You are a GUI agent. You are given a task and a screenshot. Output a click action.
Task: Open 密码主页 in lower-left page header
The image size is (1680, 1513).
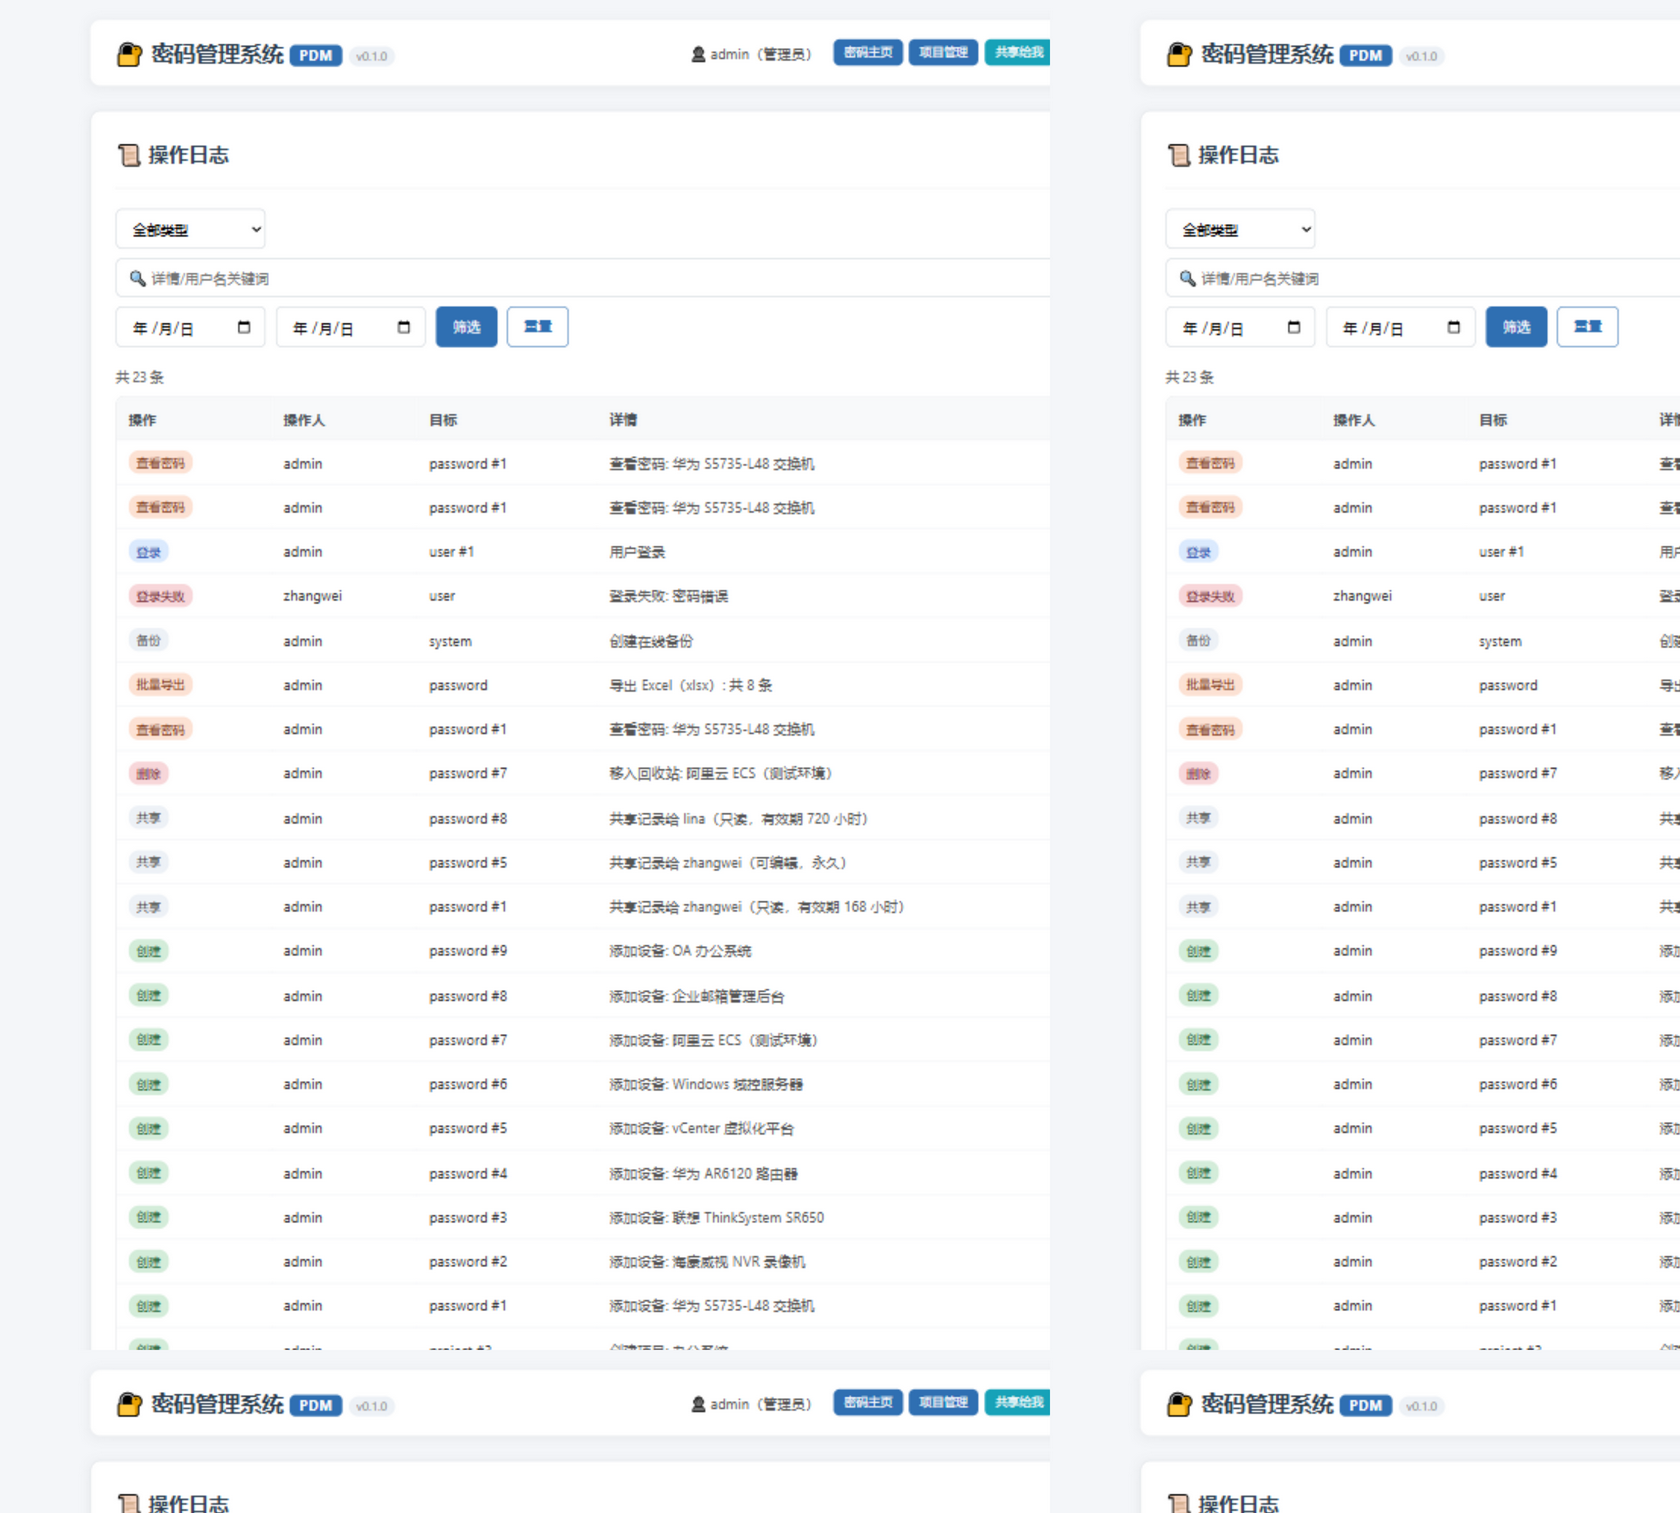click(x=868, y=1403)
